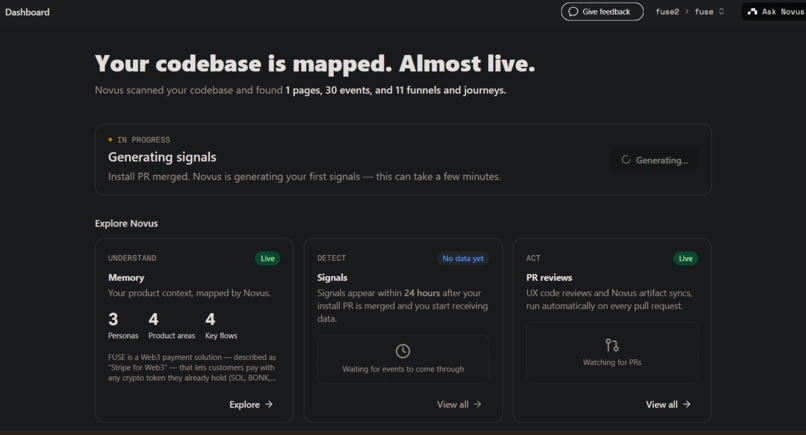Select the fuse project name in breadcrumb
The width and height of the screenshot is (806, 435).
click(x=704, y=11)
